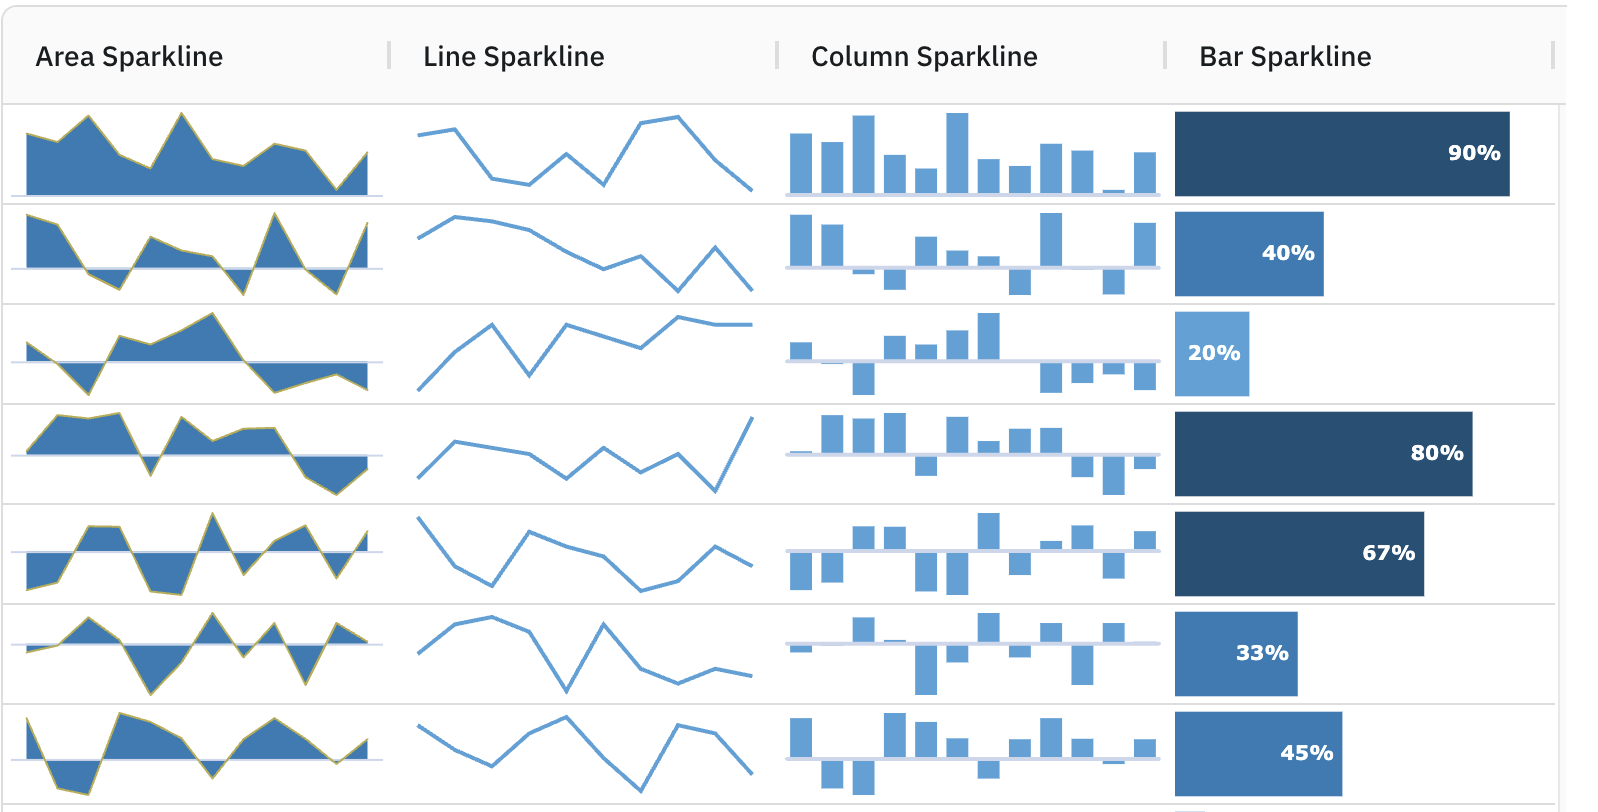Click the second row's Area Sparkline
The height and width of the screenshot is (812, 1598).
(197, 253)
